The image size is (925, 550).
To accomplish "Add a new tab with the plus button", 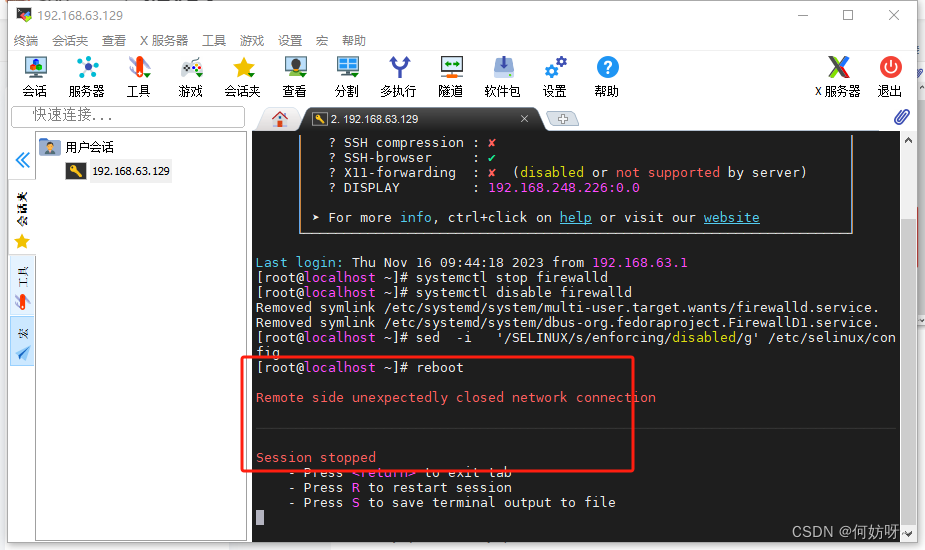I will (563, 119).
